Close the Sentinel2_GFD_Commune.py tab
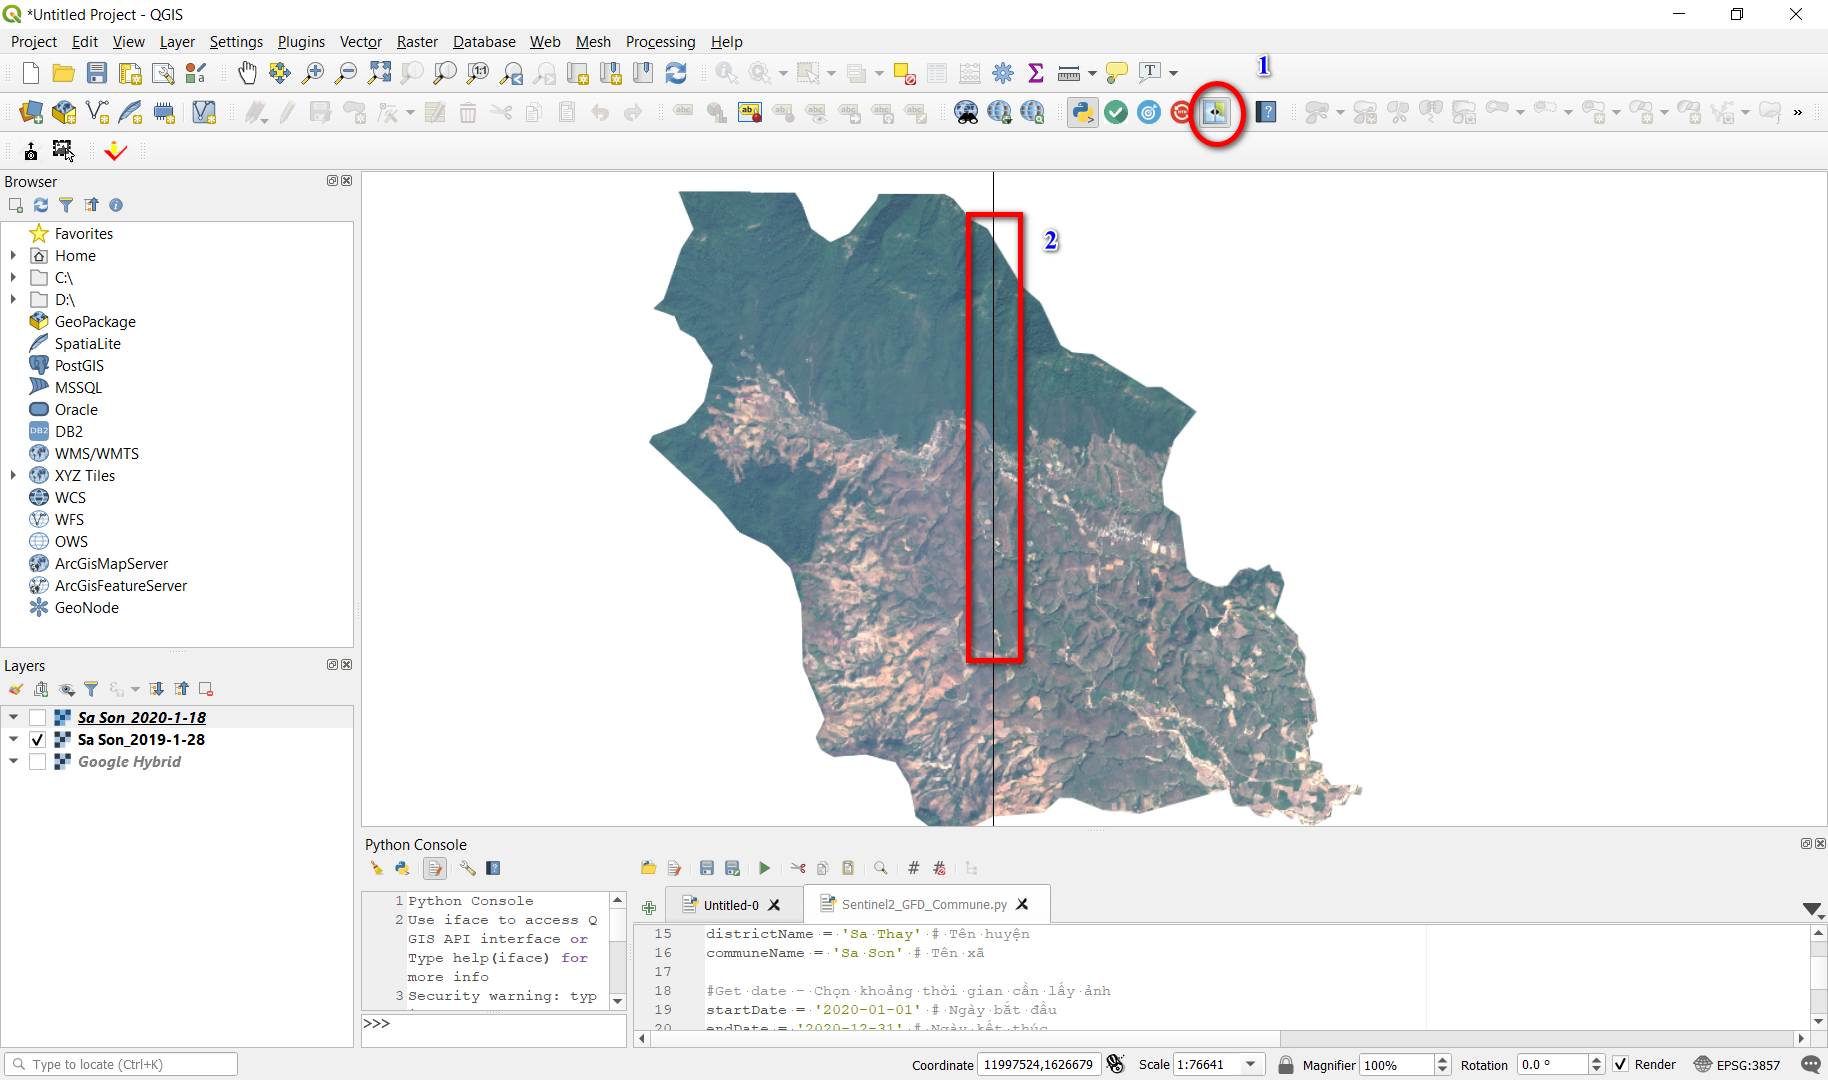The image size is (1828, 1080). [1022, 904]
